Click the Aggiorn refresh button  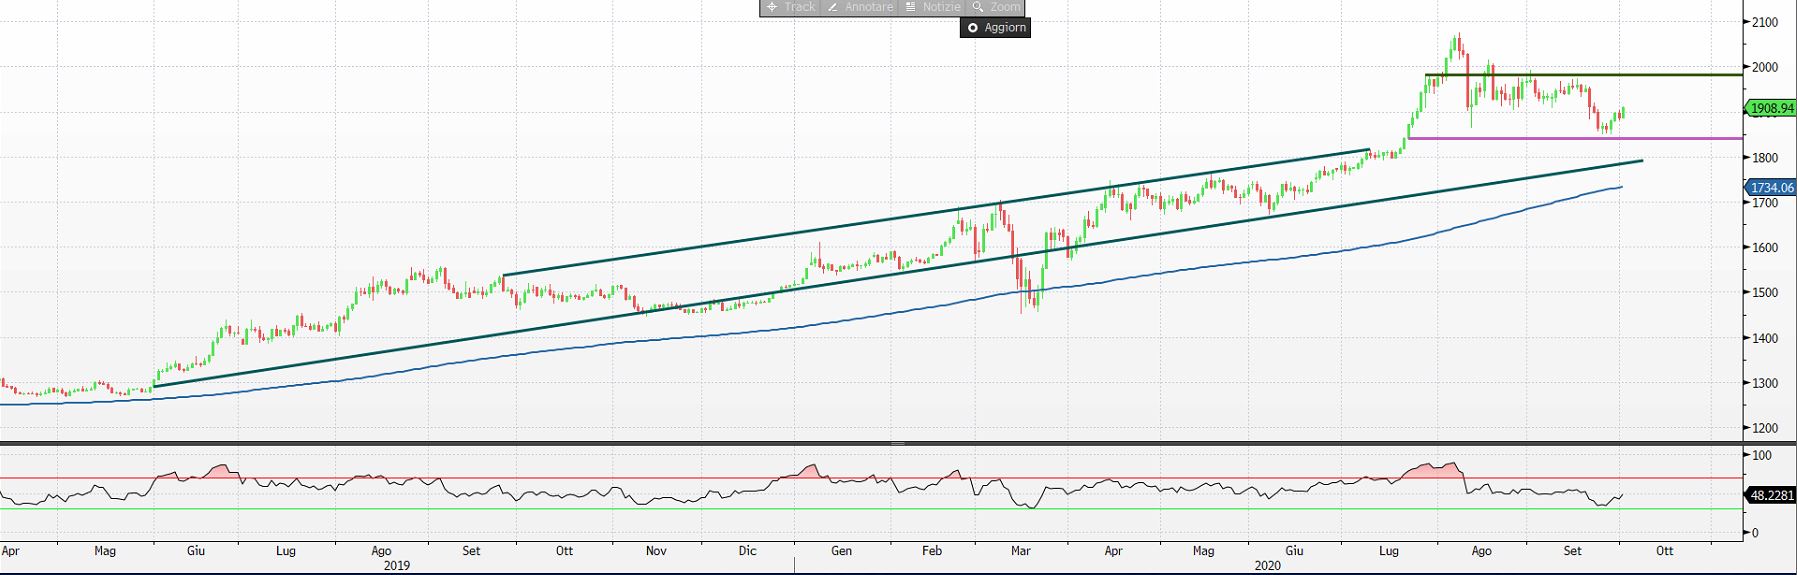(996, 28)
